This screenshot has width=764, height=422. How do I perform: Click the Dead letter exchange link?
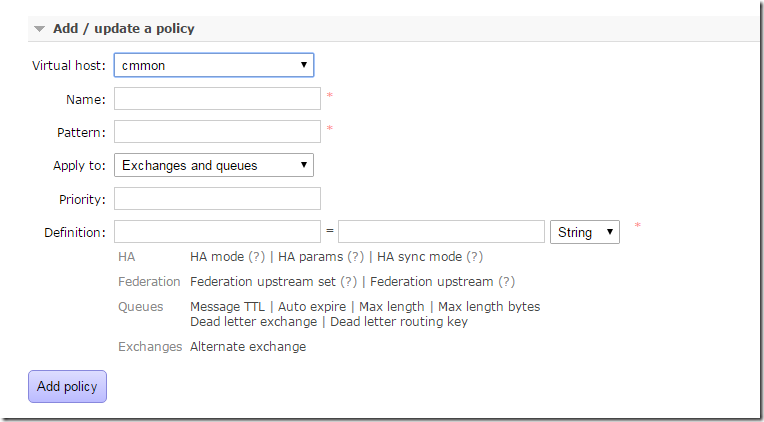tap(253, 322)
